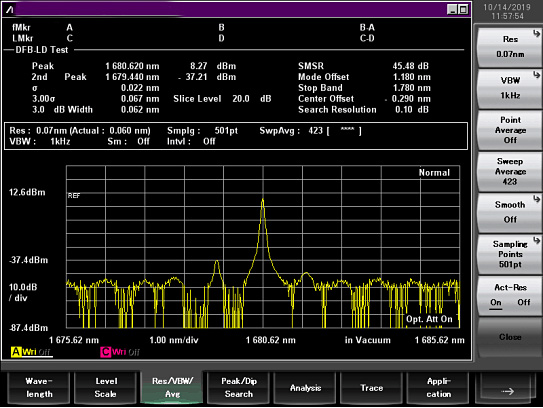Viewport: 543px width, 408px height.
Task: Toggle Act-Res to Off
Action: [x=524, y=302]
